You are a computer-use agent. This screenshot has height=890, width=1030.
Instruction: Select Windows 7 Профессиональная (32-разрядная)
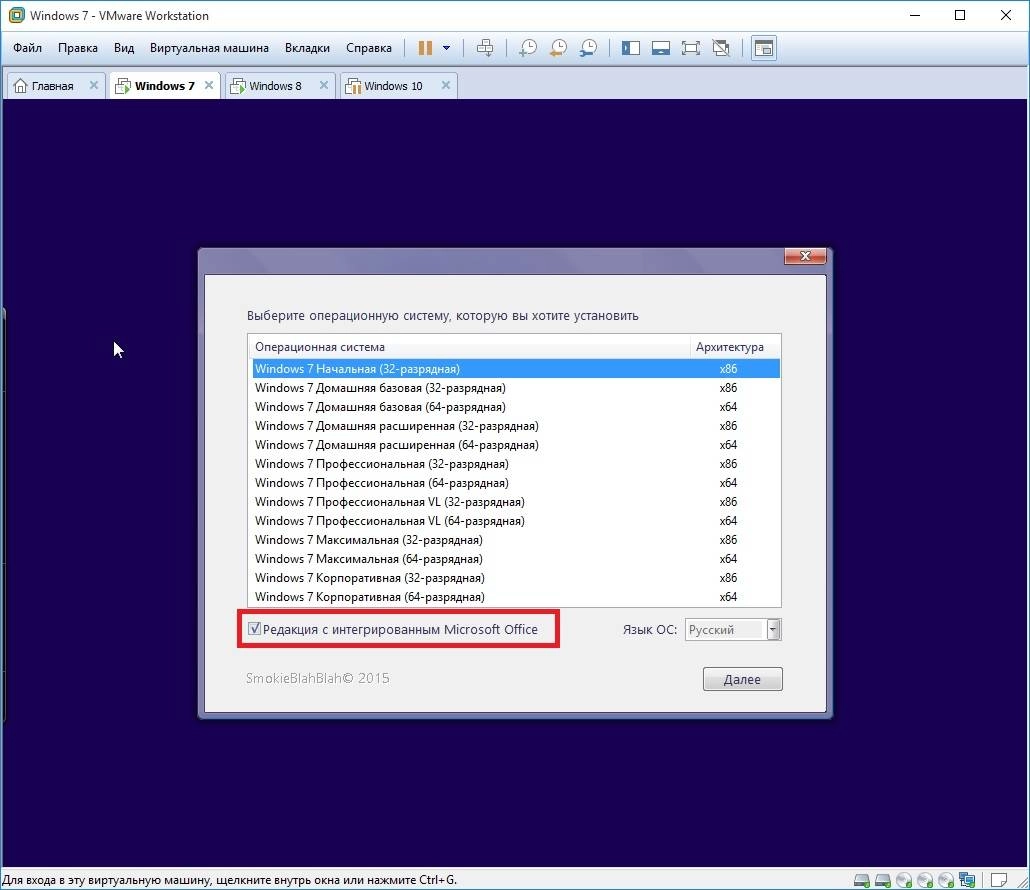pos(516,464)
